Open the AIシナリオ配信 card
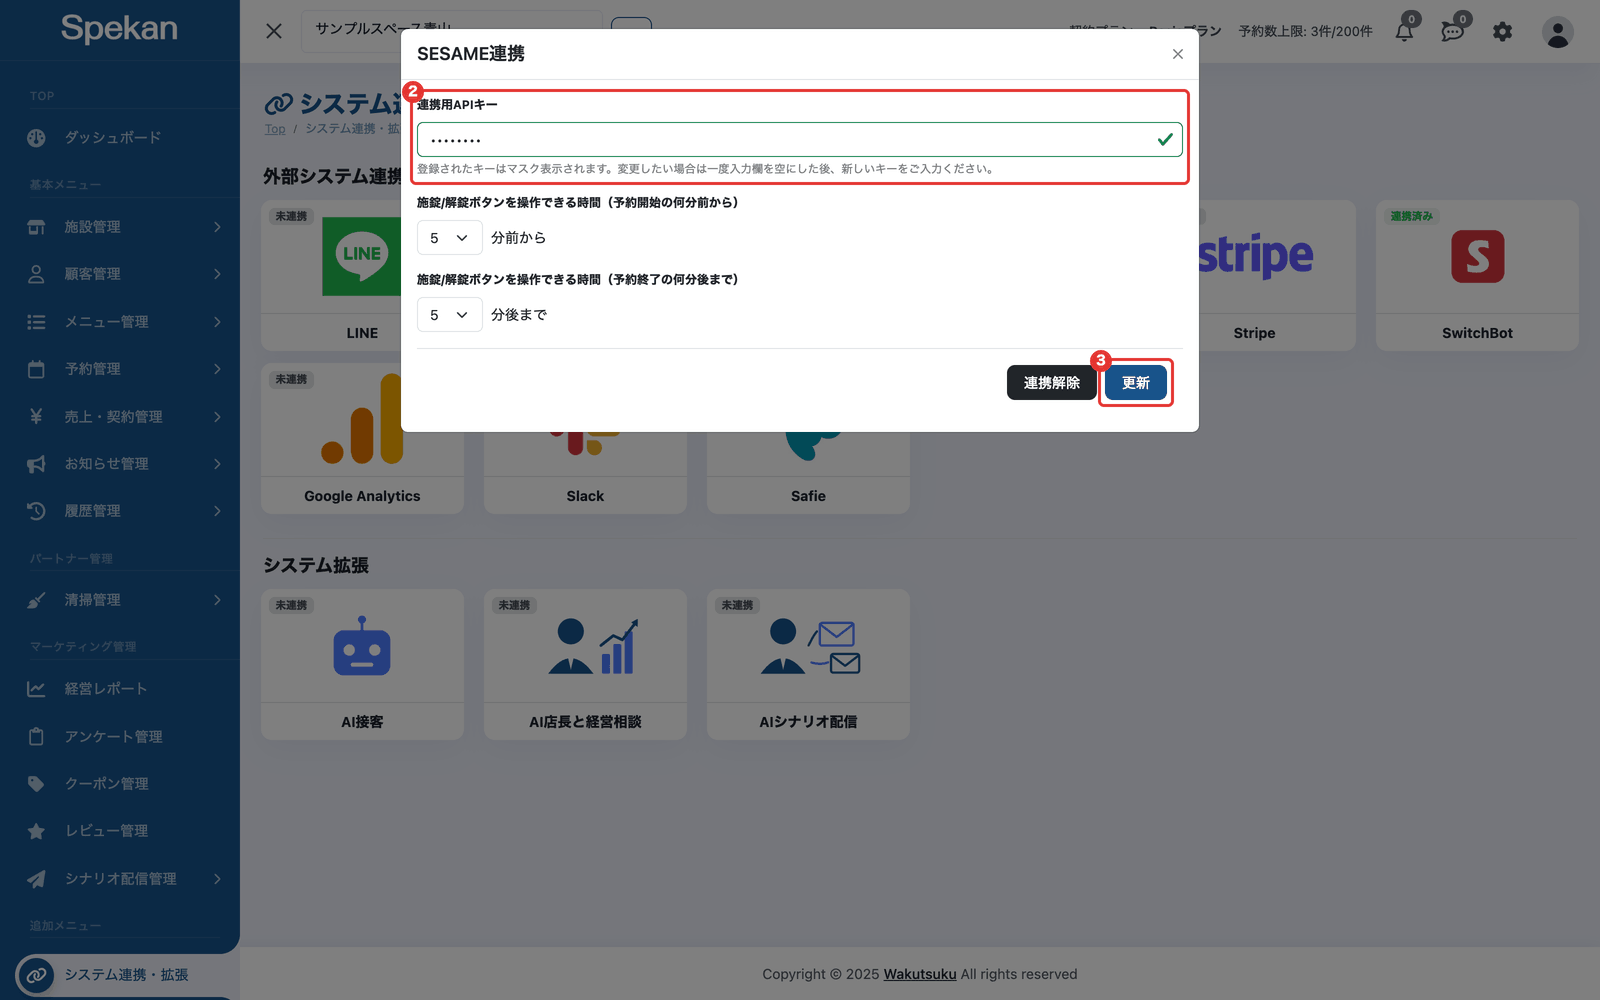Image resolution: width=1600 pixels, height=1000 pixels. click(x=808, y=665)
